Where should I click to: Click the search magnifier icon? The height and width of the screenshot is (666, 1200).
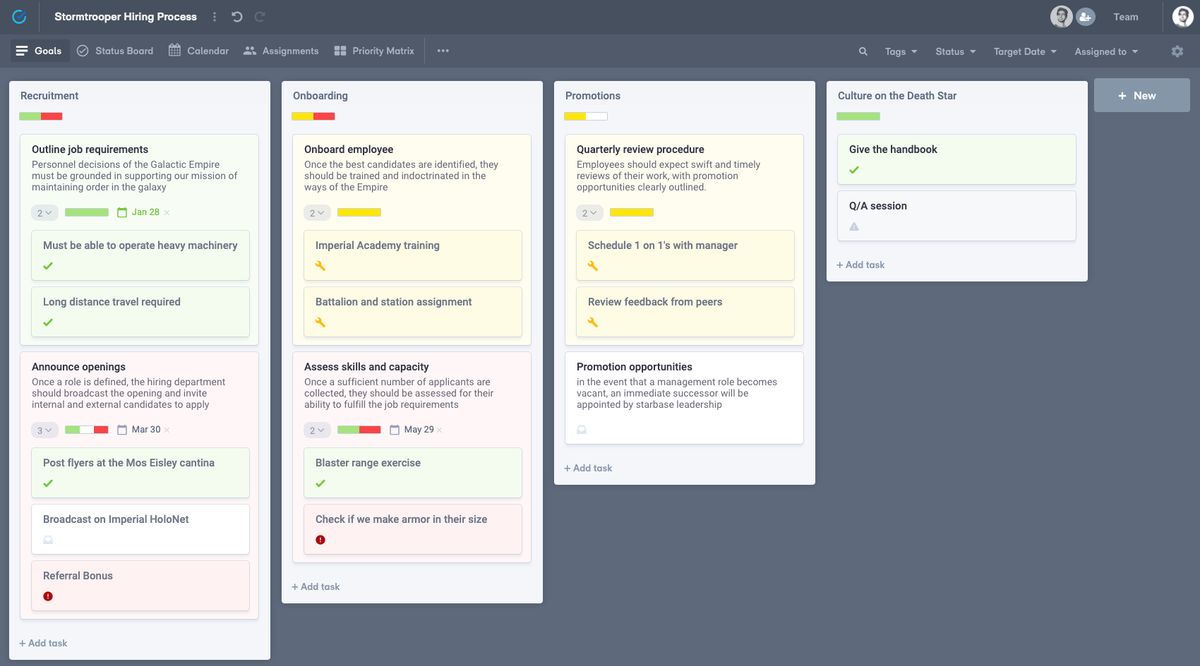pyautogui.click(x=862, y=50)
